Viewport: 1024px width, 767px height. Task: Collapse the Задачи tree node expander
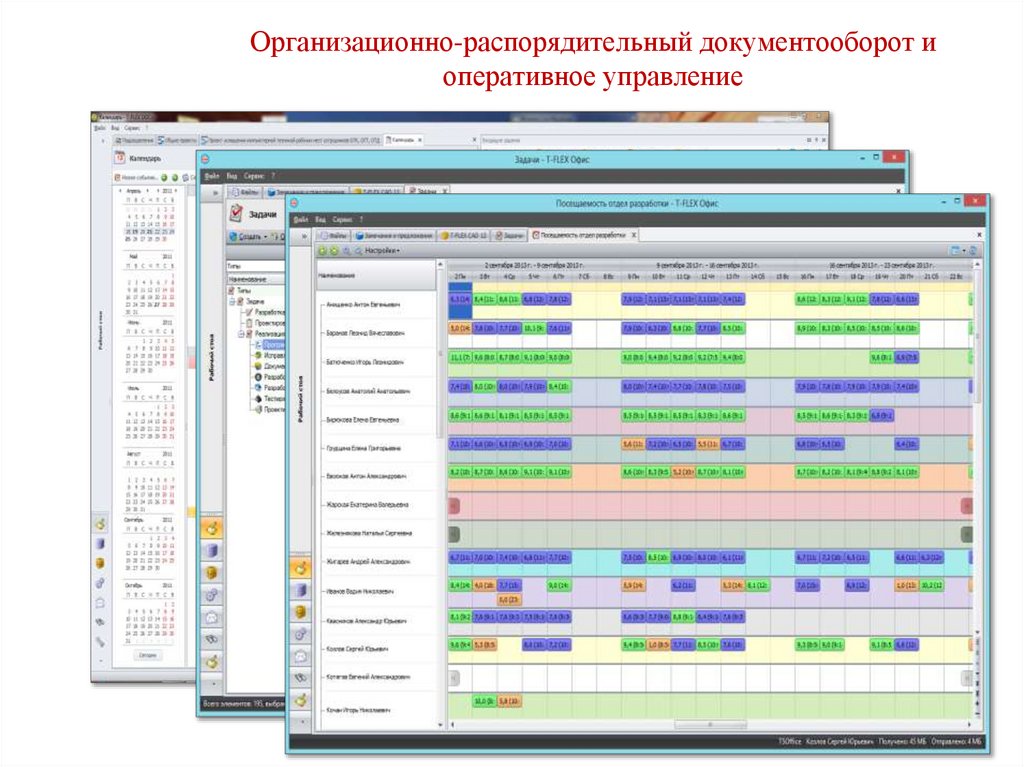click(232, 301)
